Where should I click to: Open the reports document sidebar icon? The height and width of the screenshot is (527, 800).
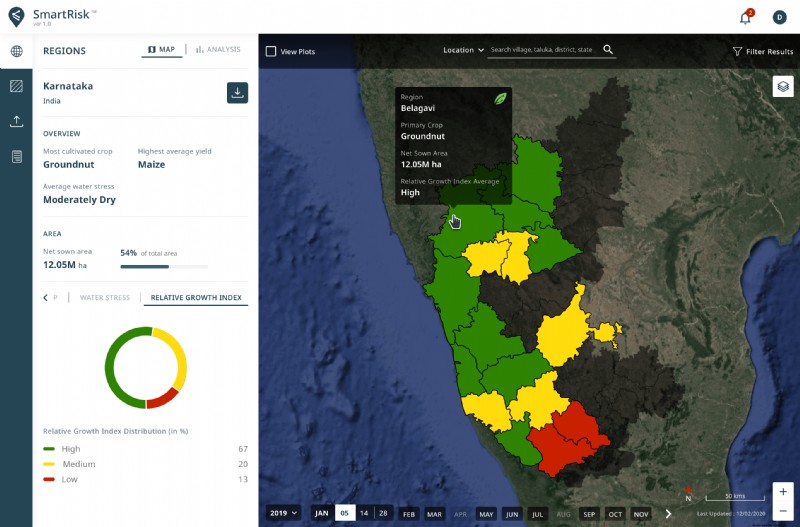point(16,157)
